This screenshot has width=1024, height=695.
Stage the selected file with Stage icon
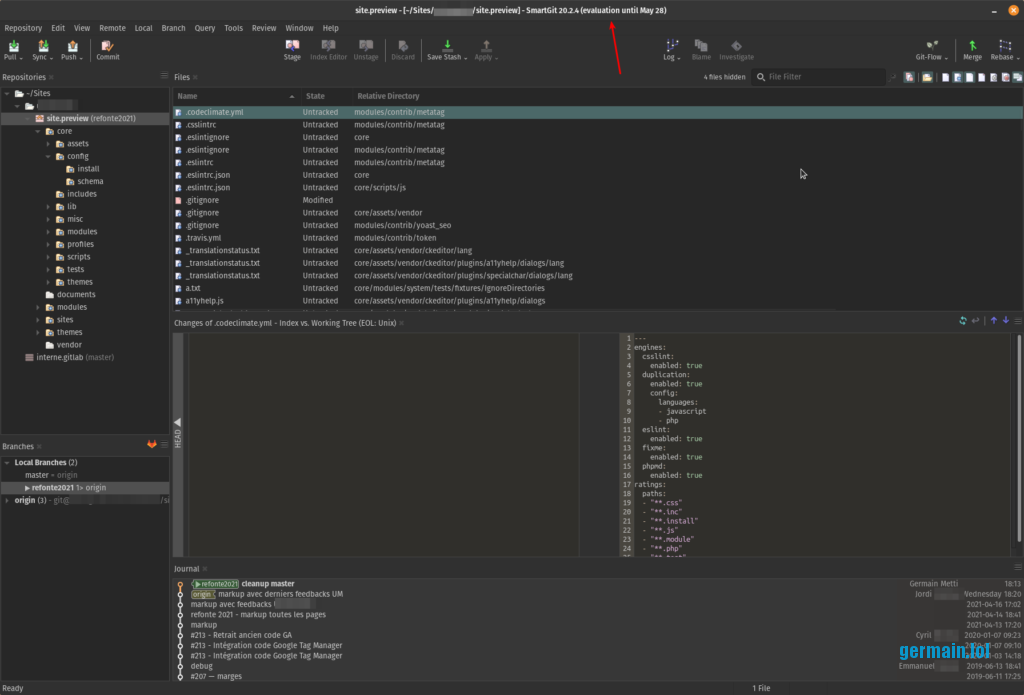pyautogui.click(x=292, y=47)
